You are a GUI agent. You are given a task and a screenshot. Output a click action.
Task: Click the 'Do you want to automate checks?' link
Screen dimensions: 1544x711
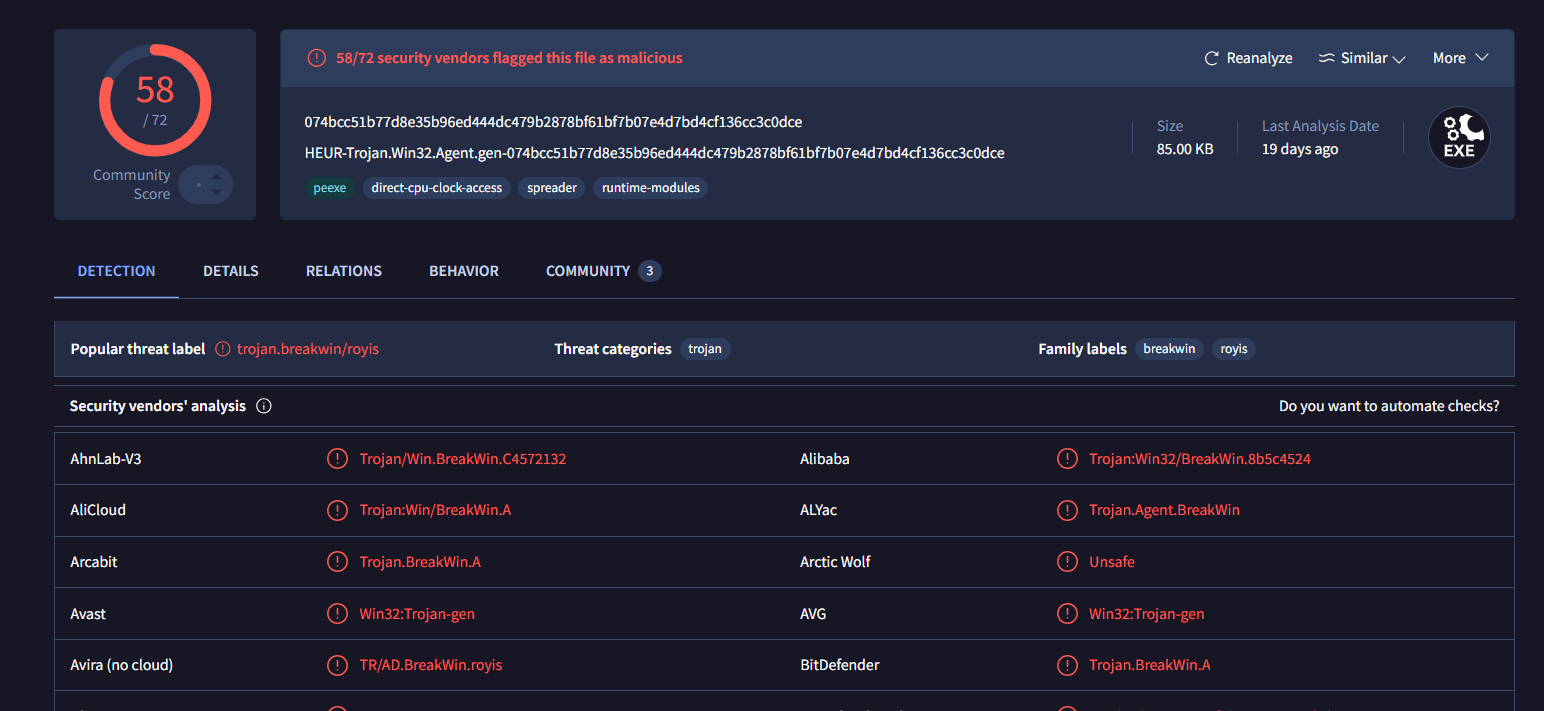point(1388,406)
